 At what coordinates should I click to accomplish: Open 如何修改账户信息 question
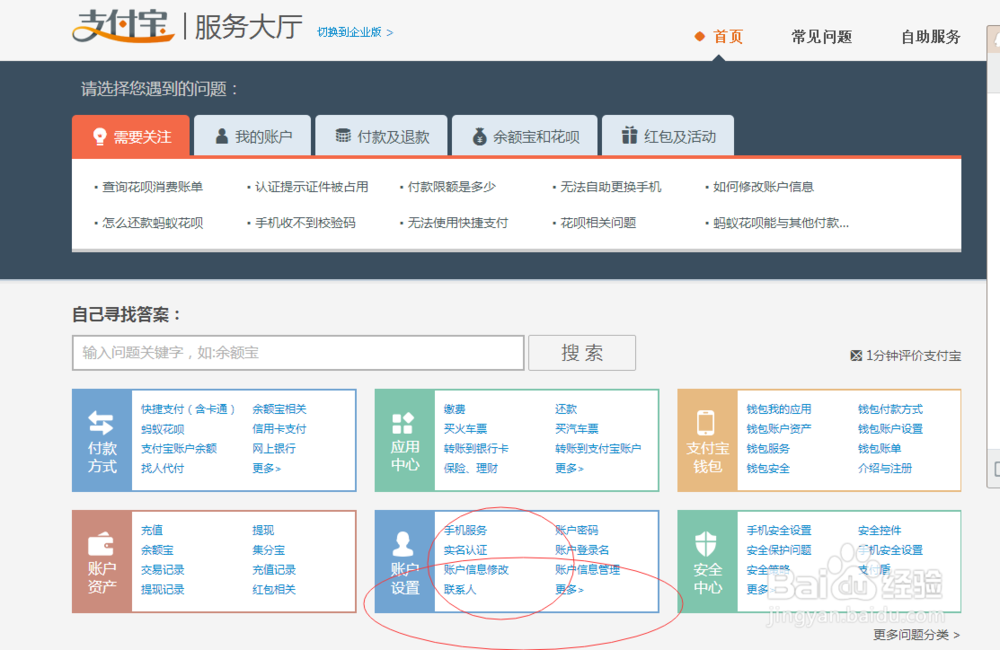[763, 186]
